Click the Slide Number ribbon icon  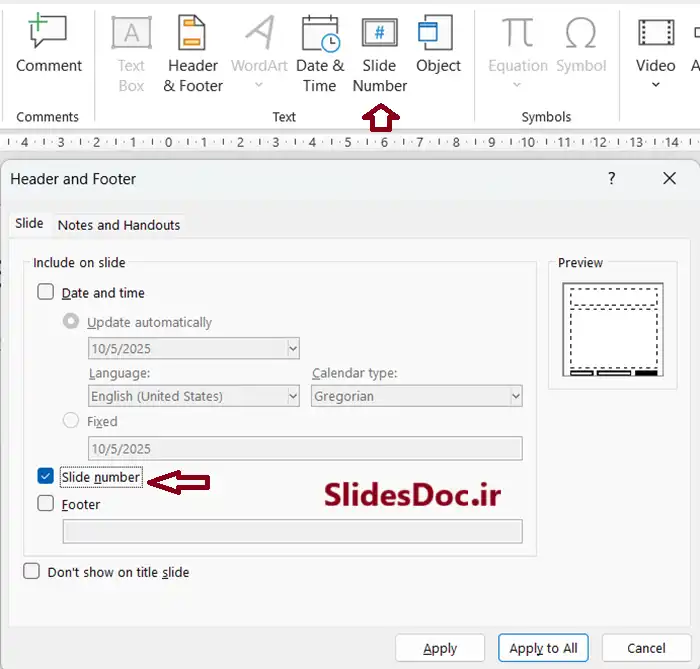[380, 35]
